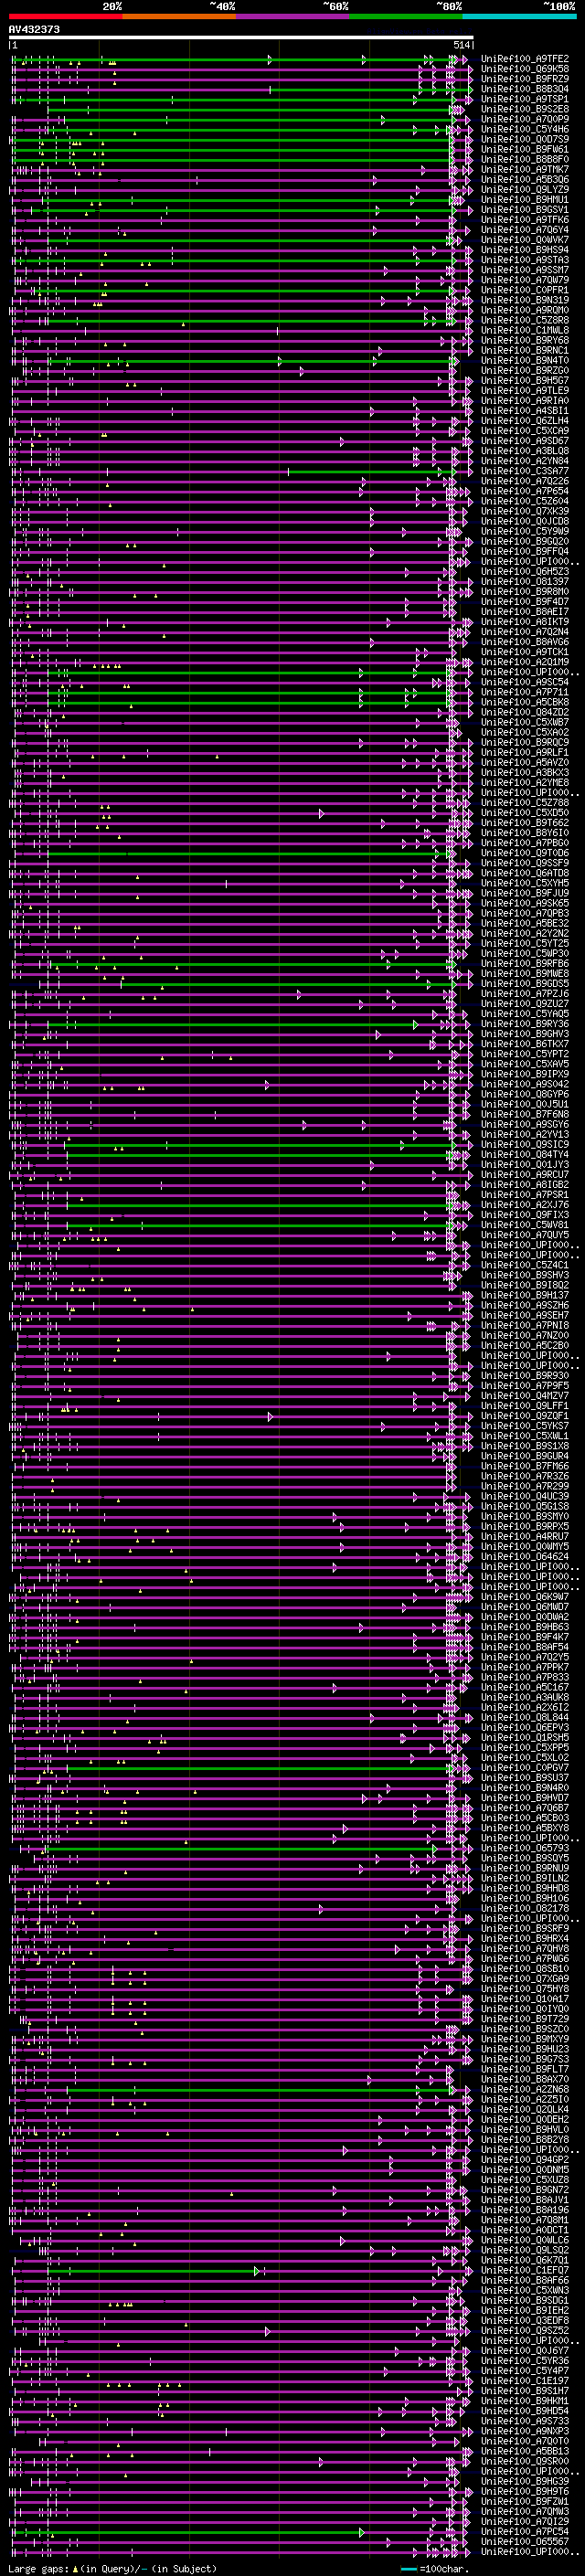The width and height of the screenshot is (585, 2576).
Task: Select label UniRef100_C5Z4C1
Action: (x=525, y=1265)
